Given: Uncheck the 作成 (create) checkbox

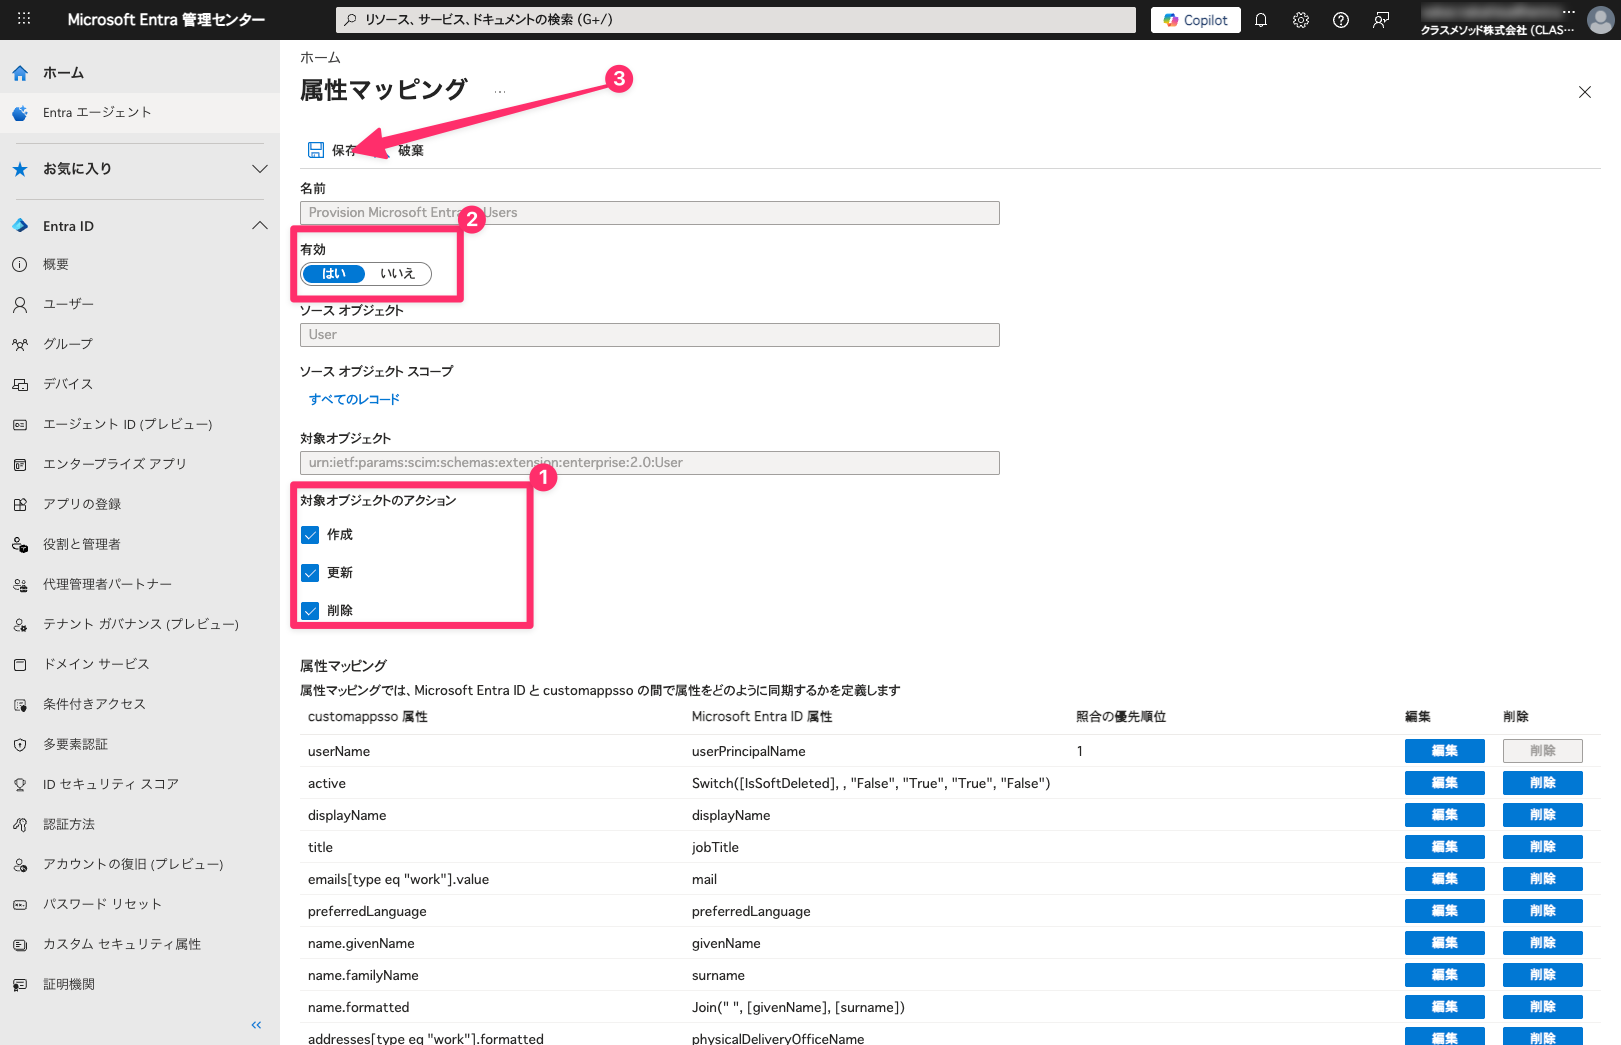Looking at the screenshot, I should (310, 535).
